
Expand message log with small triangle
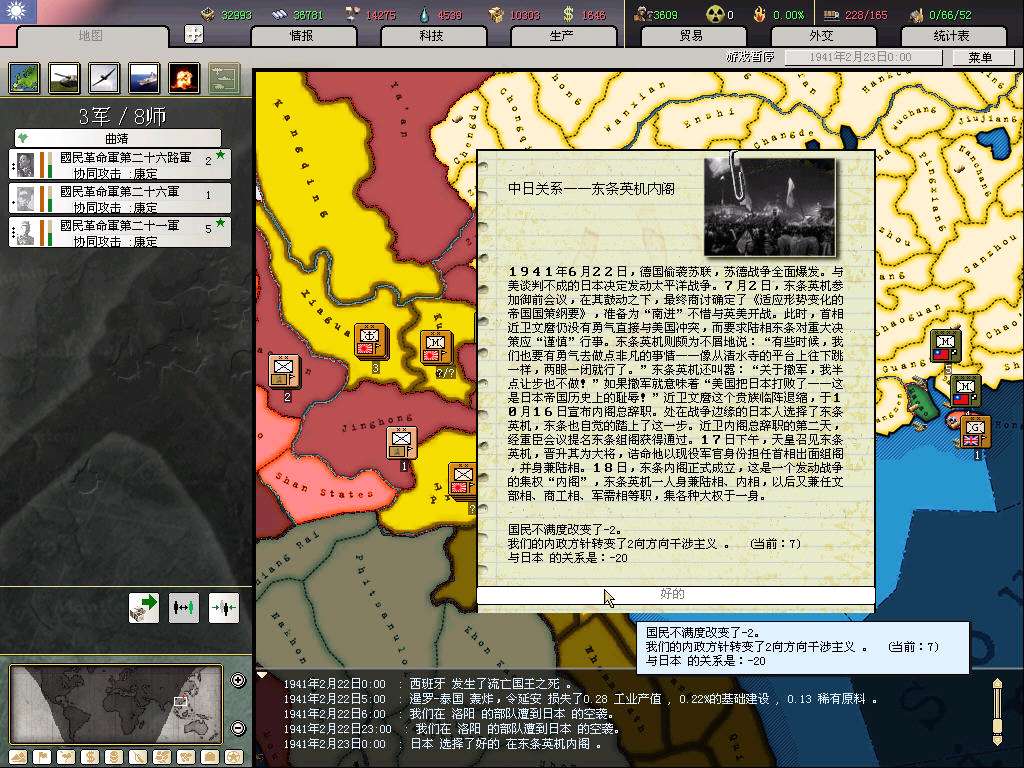[262, 675]
